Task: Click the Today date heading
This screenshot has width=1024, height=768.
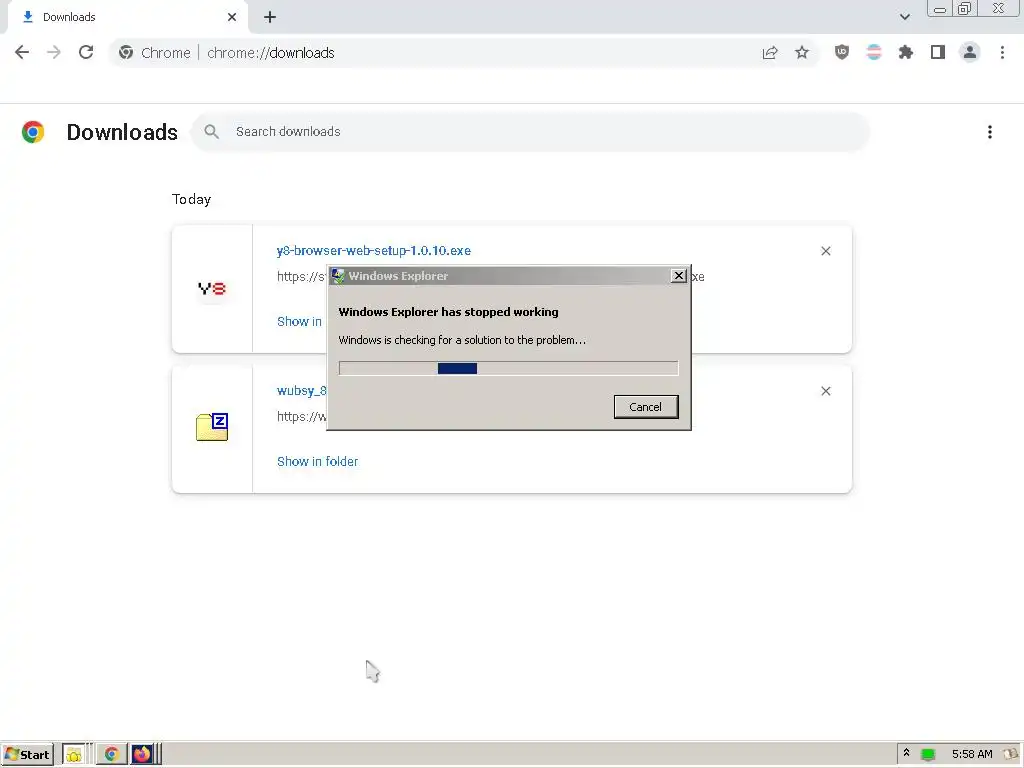Action: click(191, 199)
